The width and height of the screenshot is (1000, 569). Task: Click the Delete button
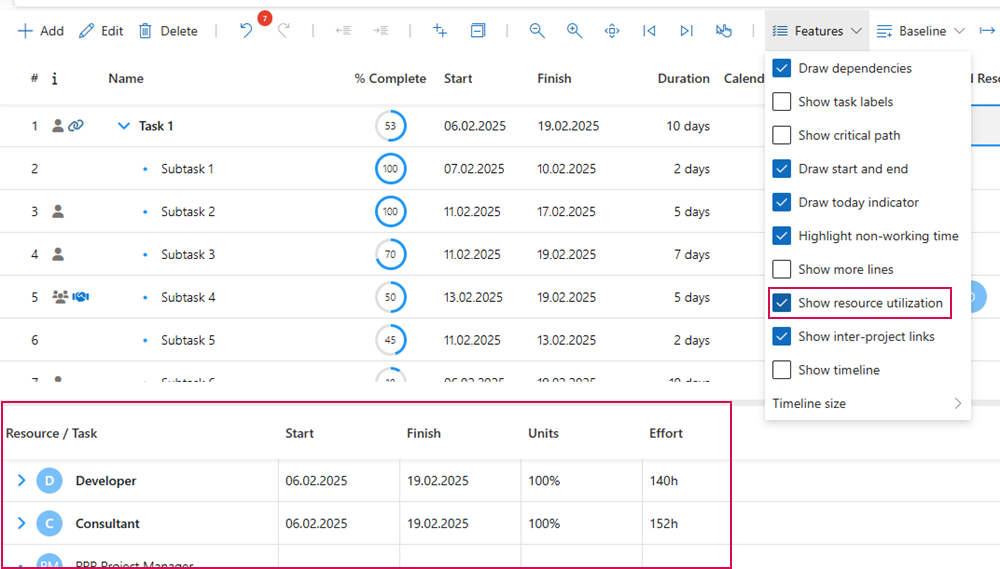168,31
